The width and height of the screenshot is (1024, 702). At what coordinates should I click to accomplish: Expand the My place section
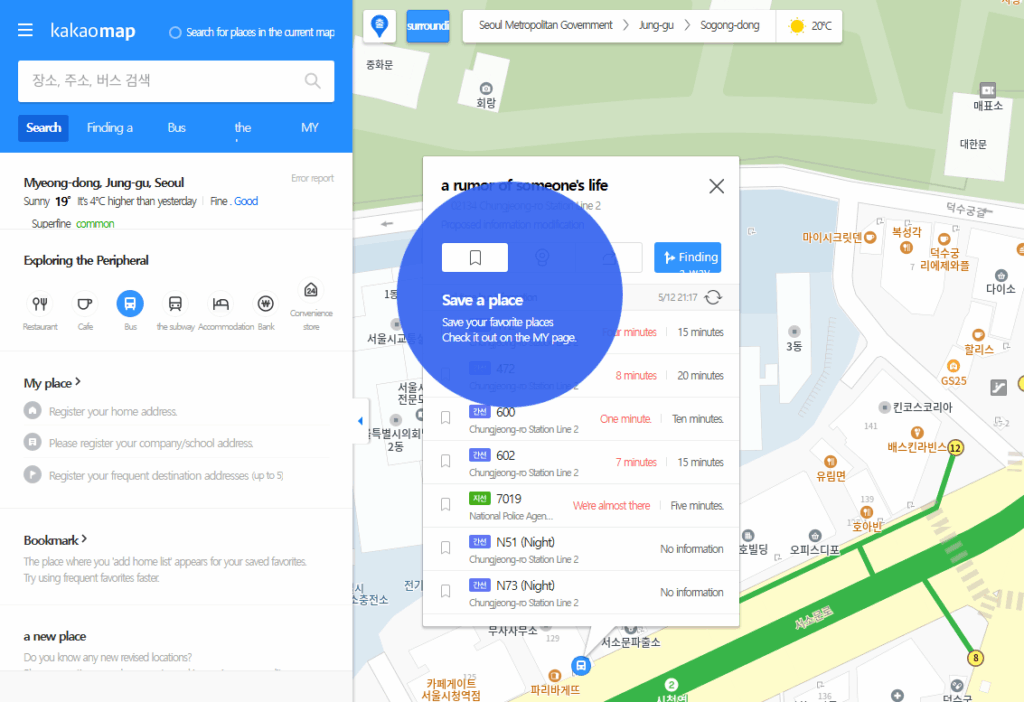(52, 383)
